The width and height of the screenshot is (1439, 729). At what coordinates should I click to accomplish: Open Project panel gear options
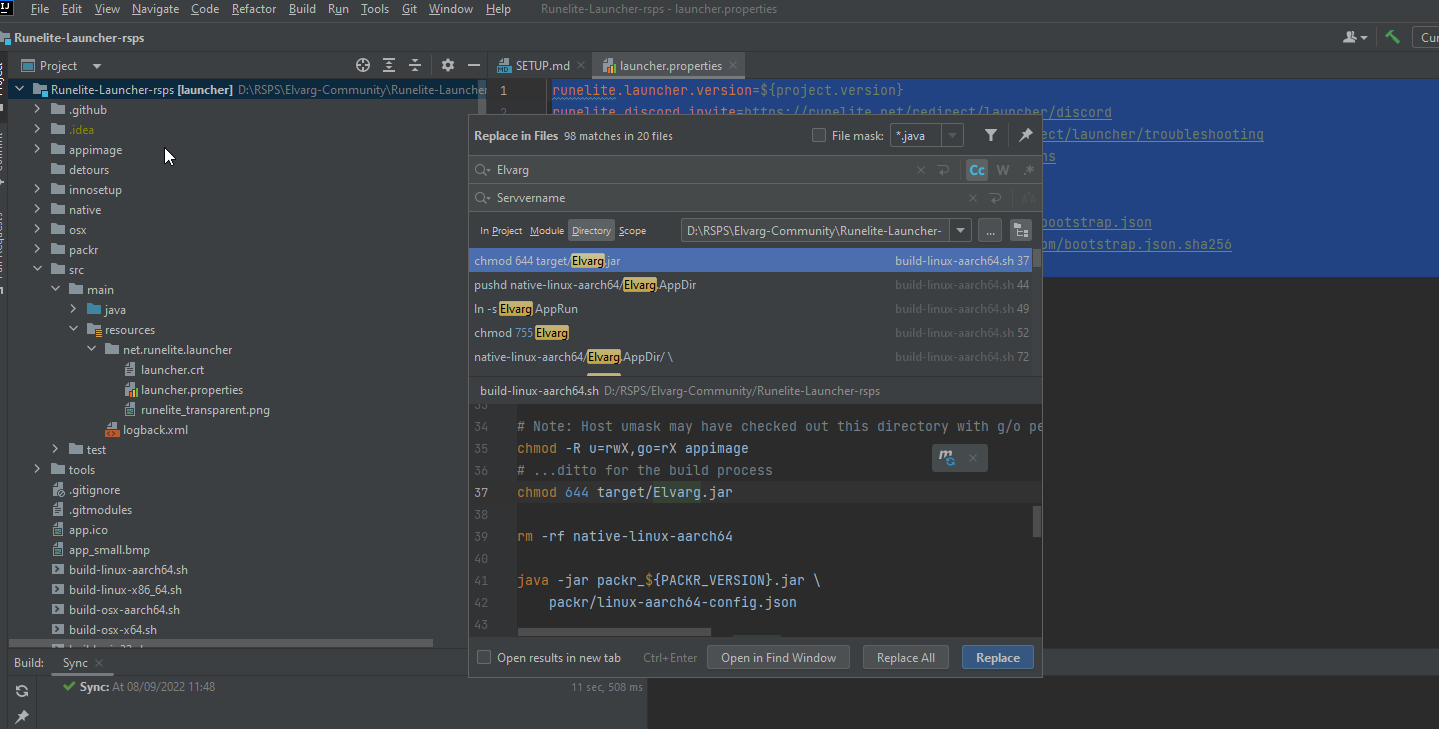[448, 65]
